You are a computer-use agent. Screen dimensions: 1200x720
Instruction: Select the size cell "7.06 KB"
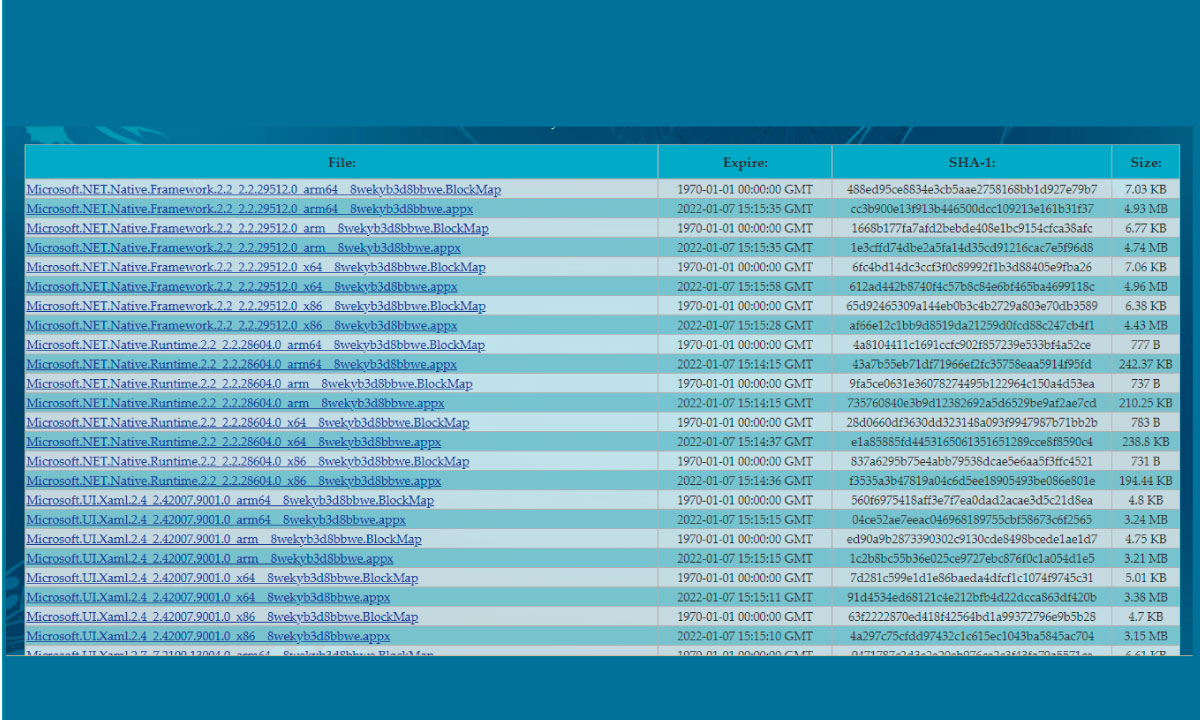[1146, 267]
